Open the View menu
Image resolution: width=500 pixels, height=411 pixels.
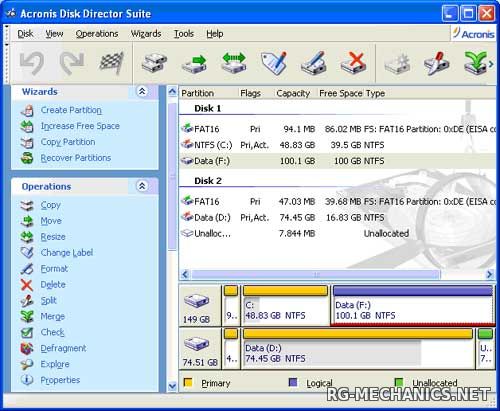(54, 34)
